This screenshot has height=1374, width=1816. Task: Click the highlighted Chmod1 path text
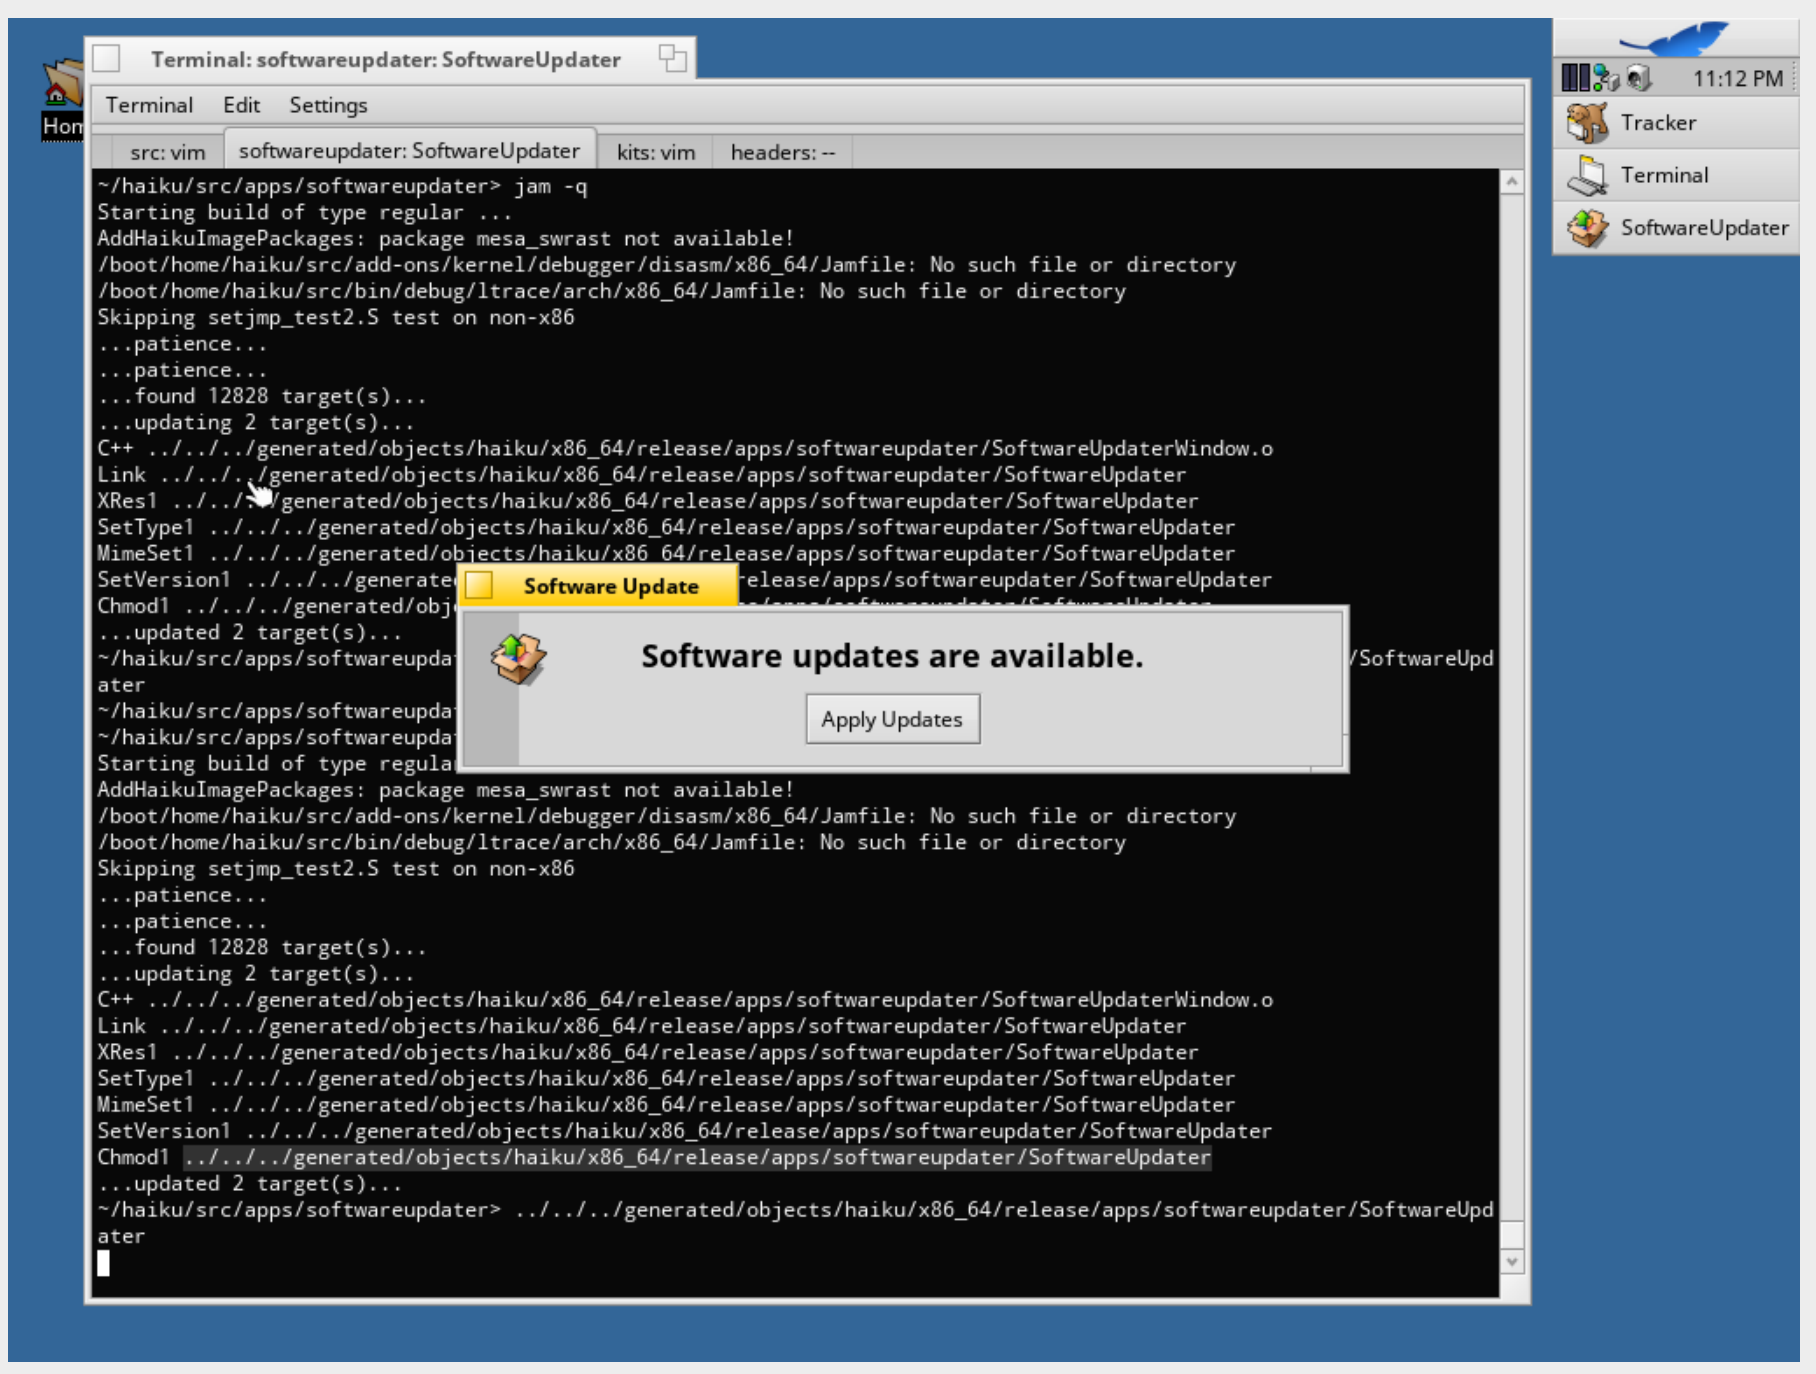(697, 1157)
